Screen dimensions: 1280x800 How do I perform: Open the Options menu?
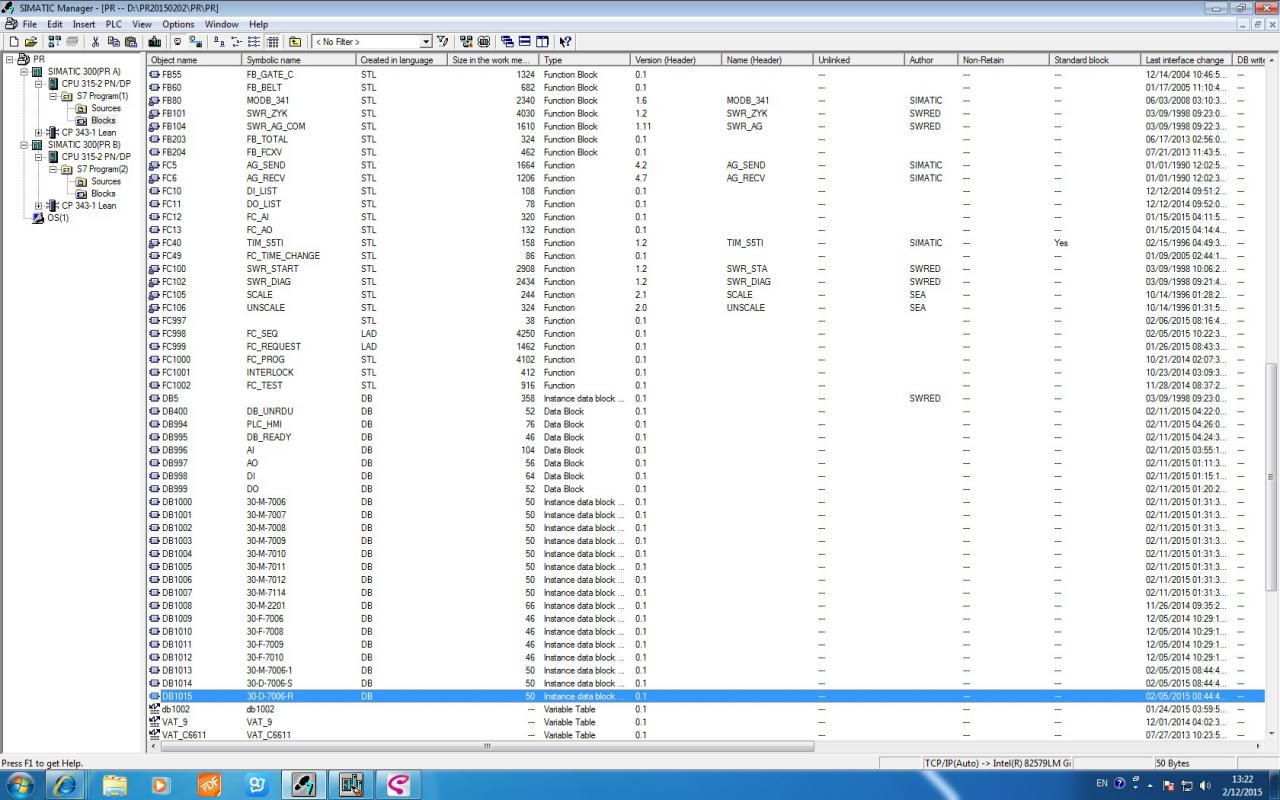click(x=178, y=24)
